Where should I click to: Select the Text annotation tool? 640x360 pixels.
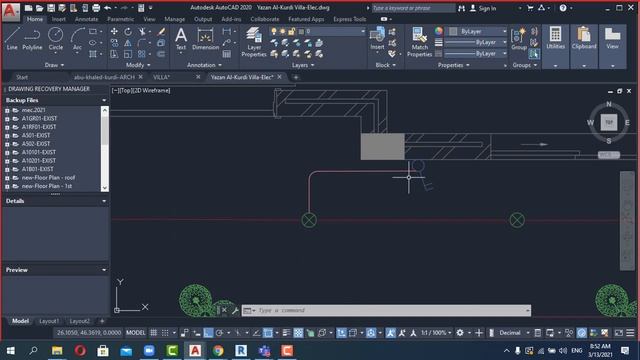click(x=181, y=39)
